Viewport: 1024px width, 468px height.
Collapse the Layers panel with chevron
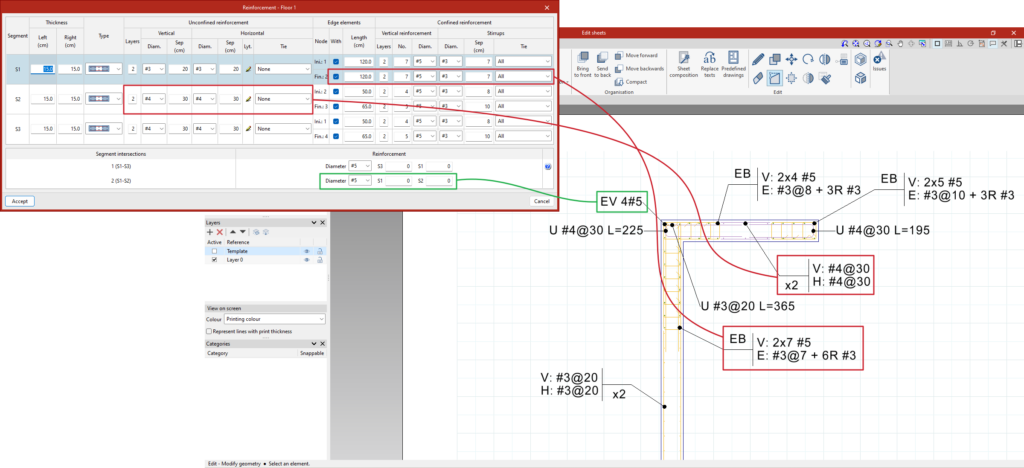tap(314, 223)
